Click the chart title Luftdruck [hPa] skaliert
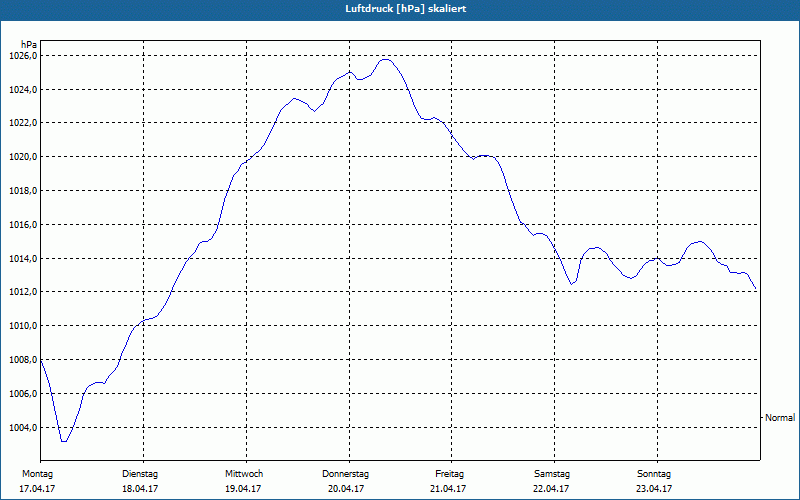Viewport: 800px width, 500px height. (406, 9)
